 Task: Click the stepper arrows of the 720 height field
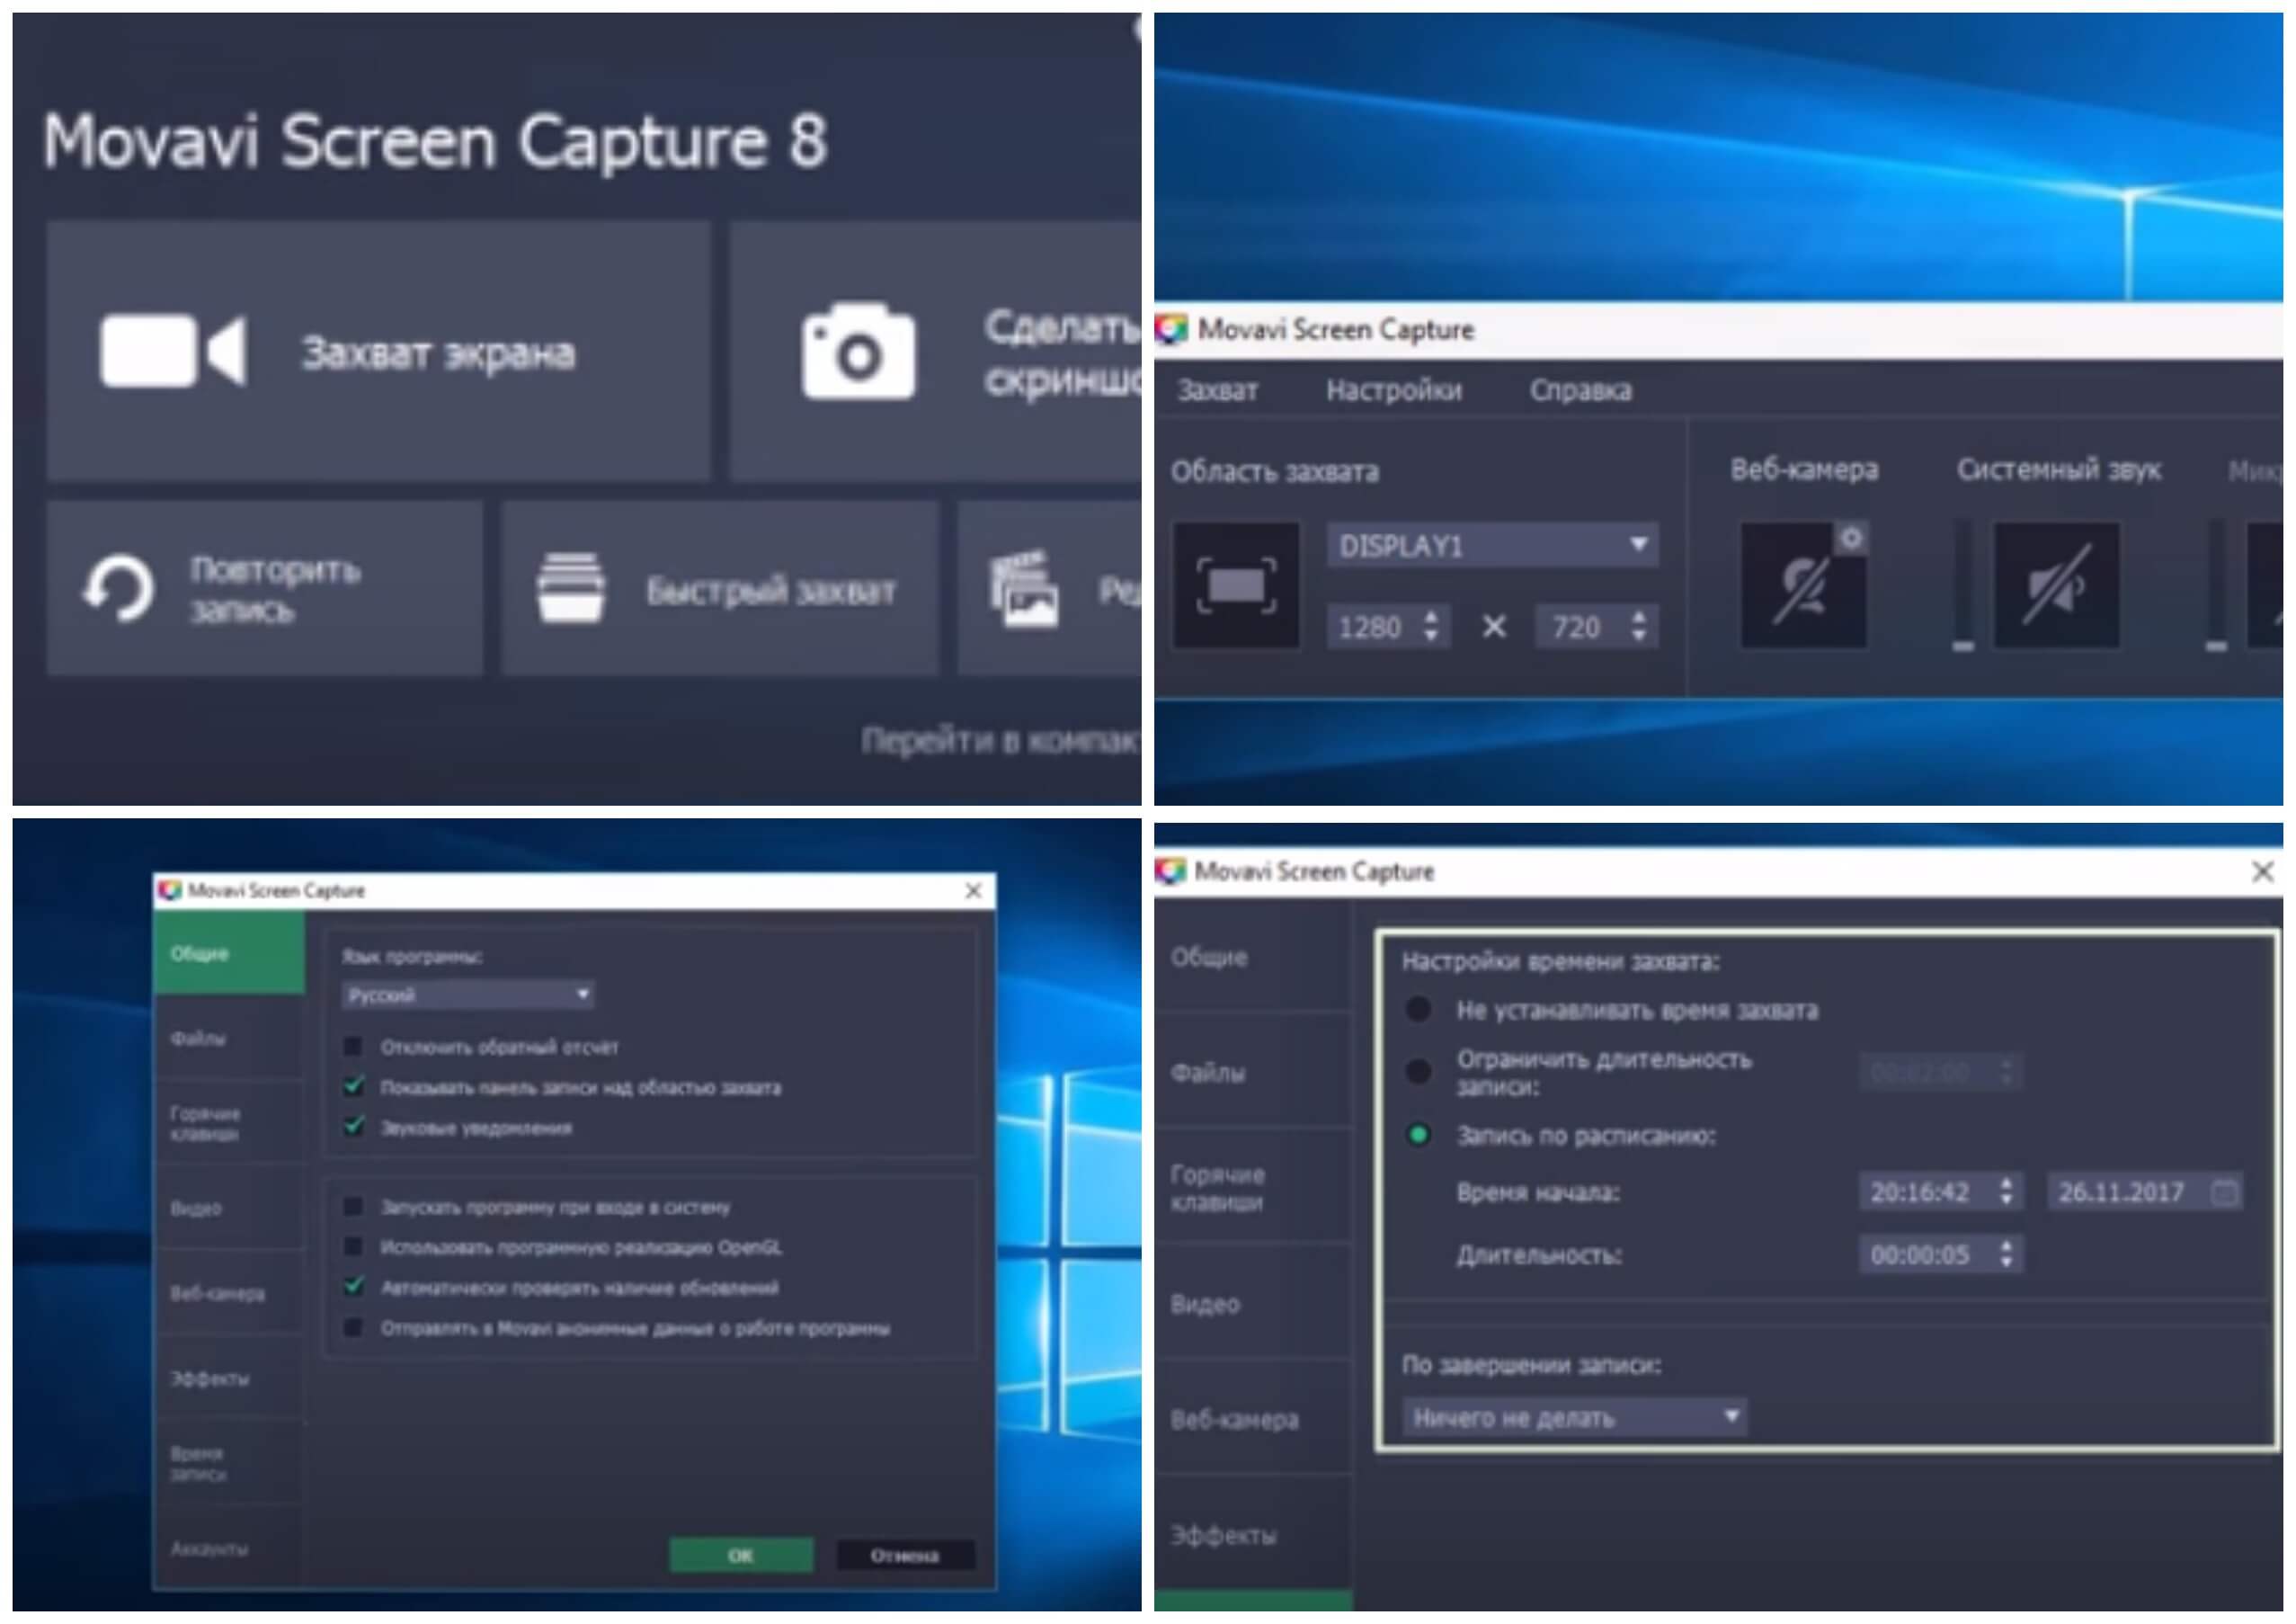(1638, 627)
